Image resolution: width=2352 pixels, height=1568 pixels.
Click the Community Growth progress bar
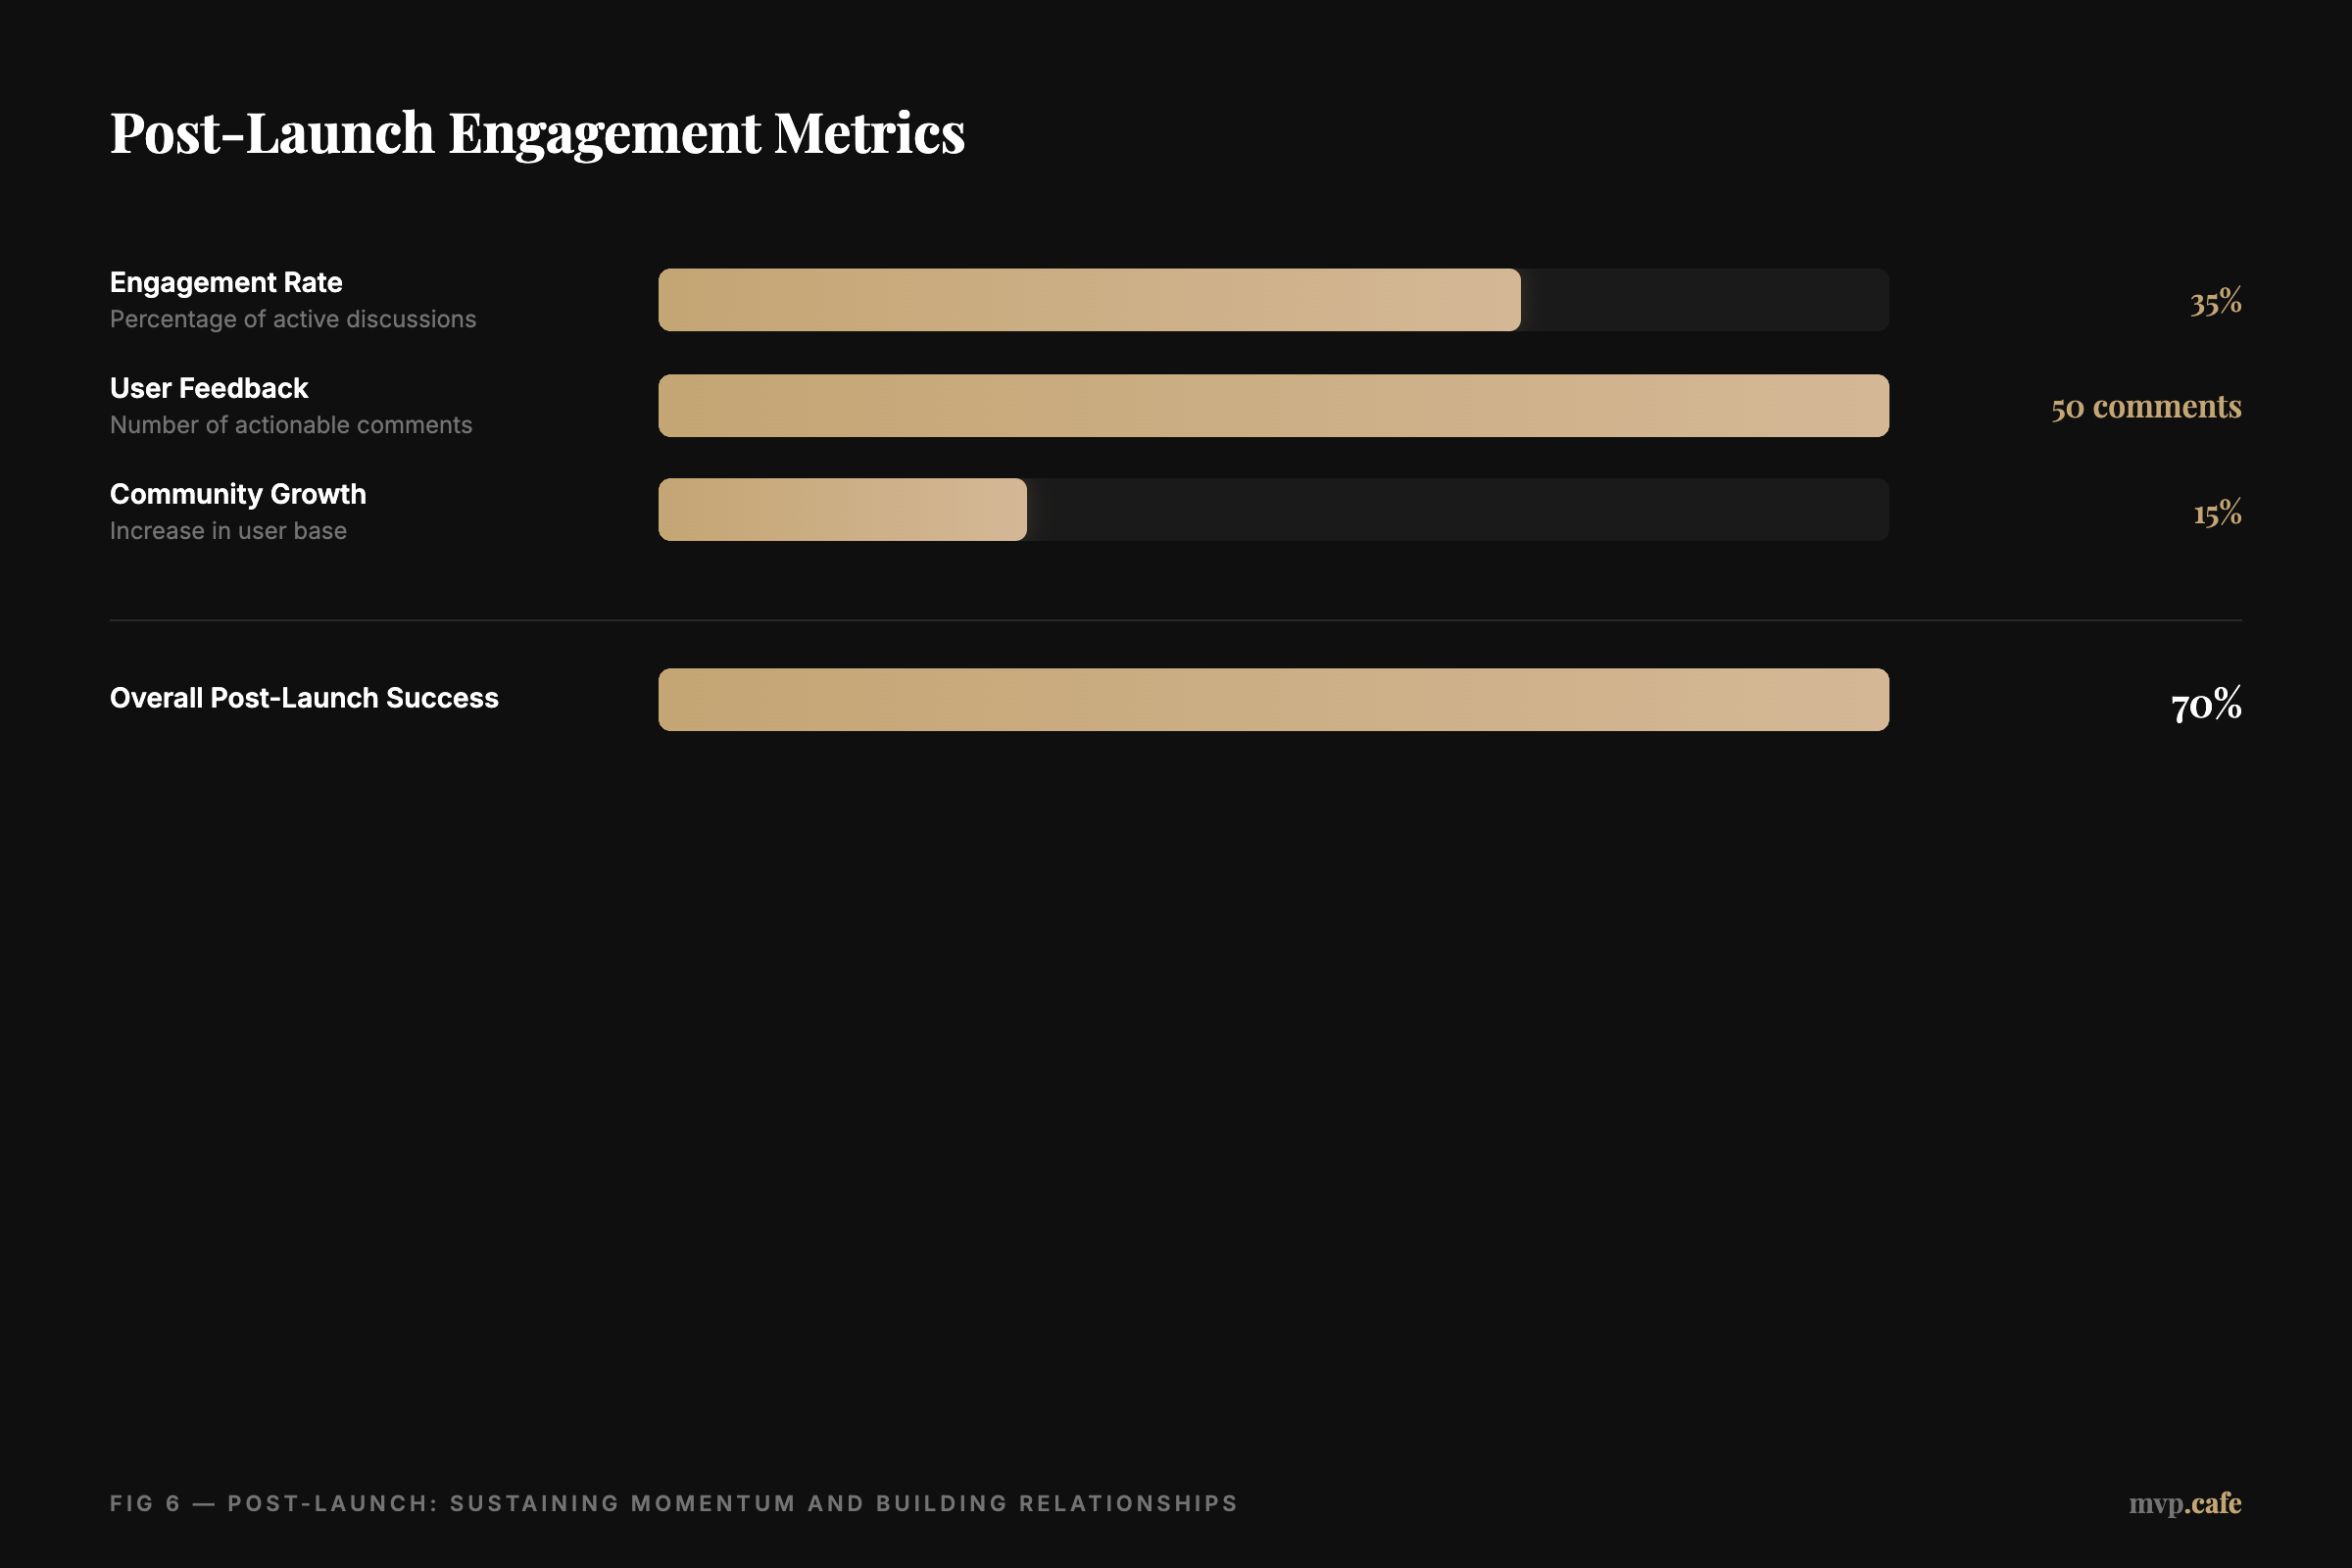click(840, 509)
